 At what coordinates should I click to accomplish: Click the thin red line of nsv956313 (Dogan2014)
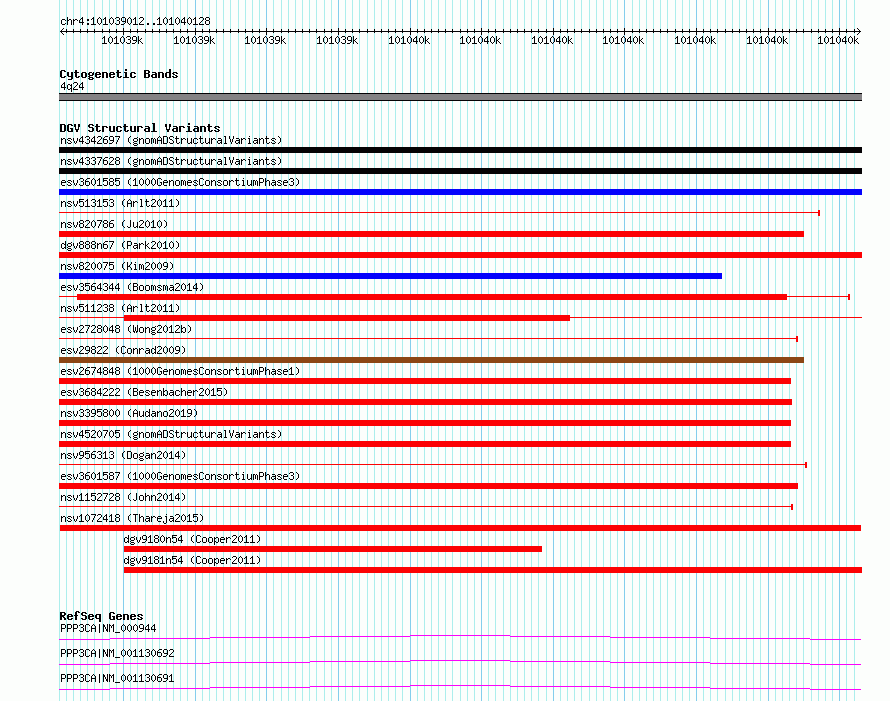point(433,465)
